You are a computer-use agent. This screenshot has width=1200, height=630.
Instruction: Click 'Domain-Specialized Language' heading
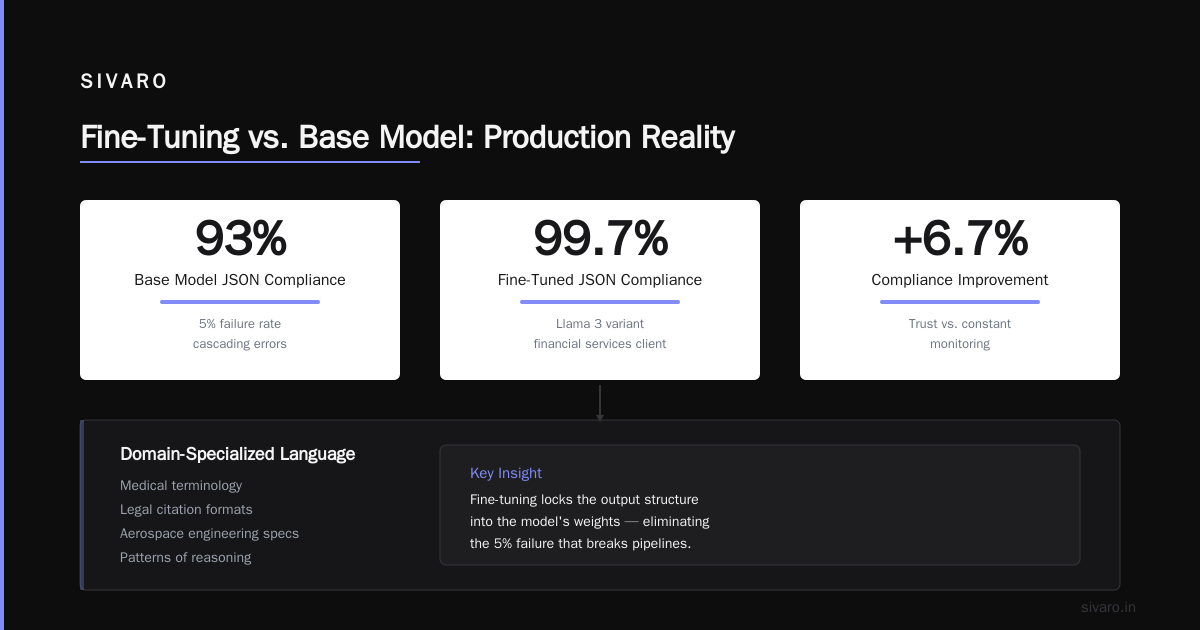tap(237, 454)
